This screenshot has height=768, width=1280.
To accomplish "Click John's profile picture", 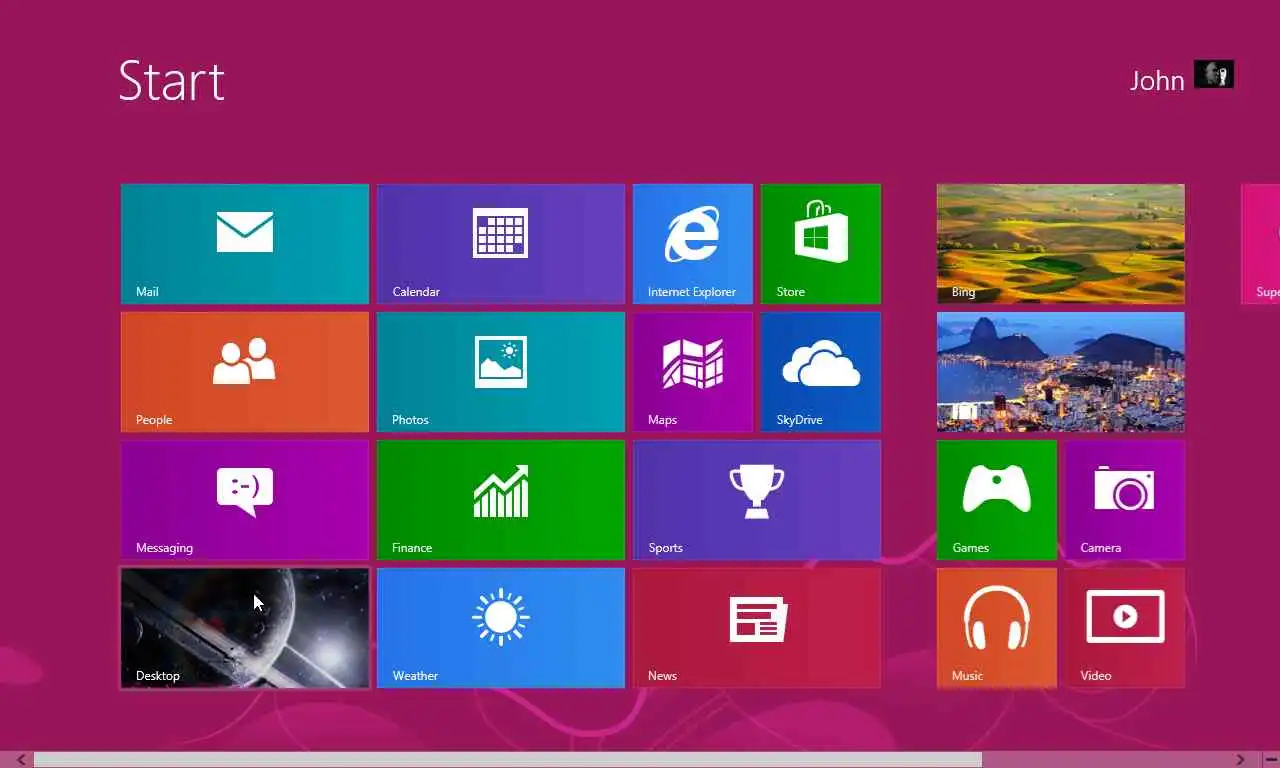I will 1214,74.
